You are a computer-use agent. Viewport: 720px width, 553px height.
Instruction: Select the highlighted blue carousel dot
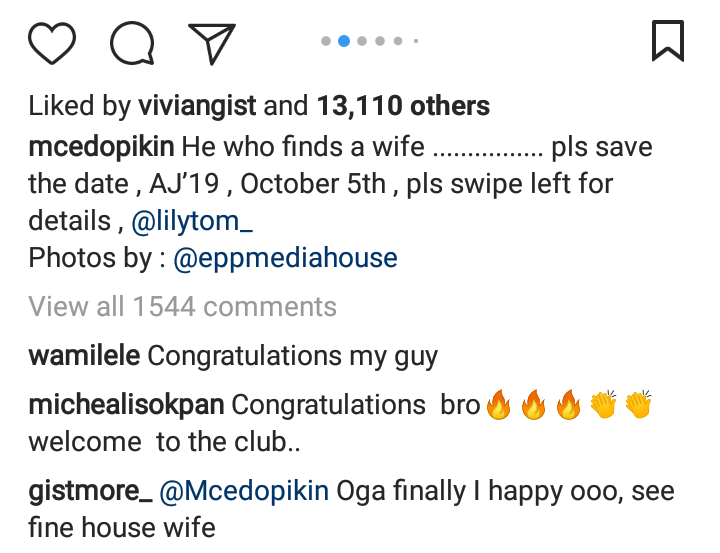pos(344,41)
